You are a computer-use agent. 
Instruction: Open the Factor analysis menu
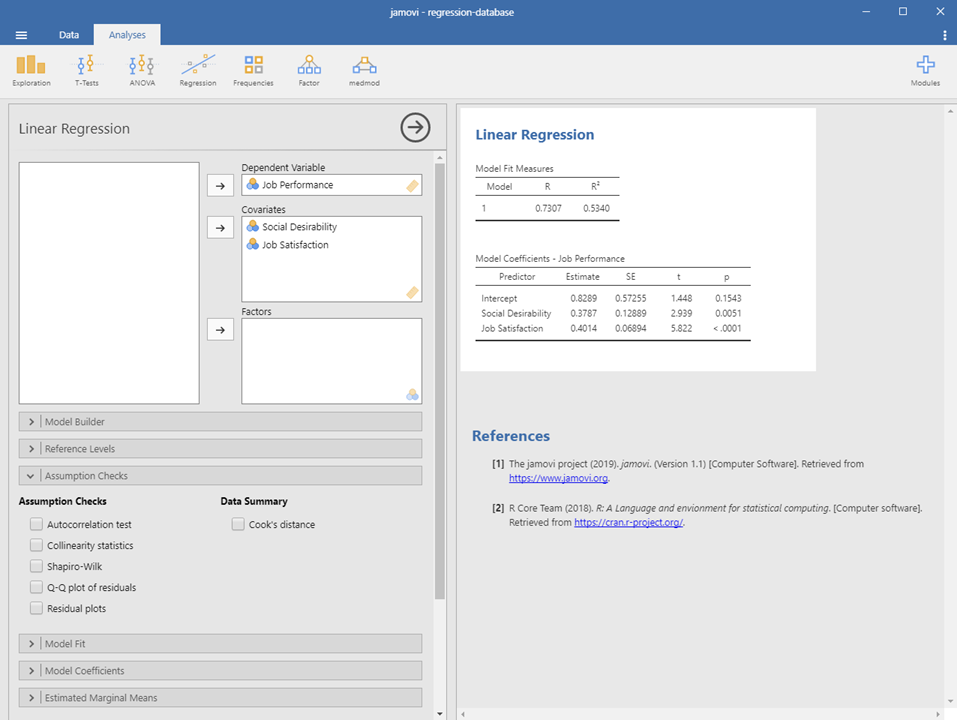pos(309,69)
